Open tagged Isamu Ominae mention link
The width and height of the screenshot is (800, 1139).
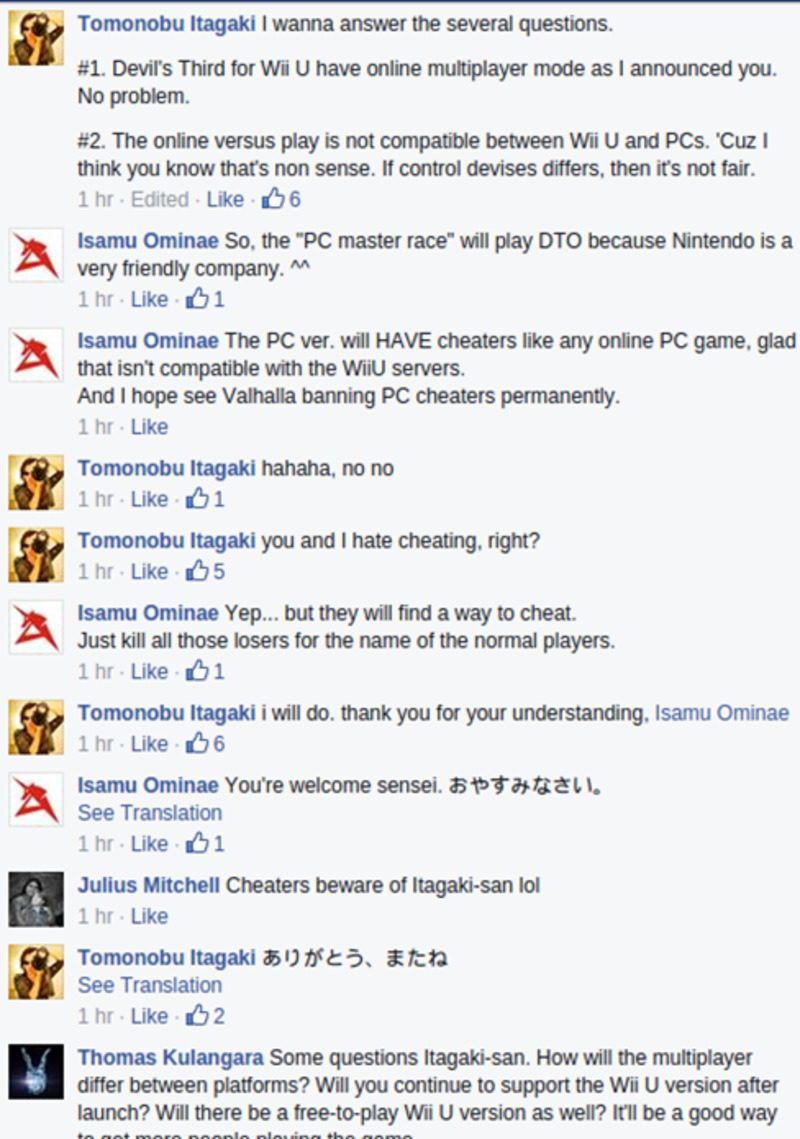point(722,713)
